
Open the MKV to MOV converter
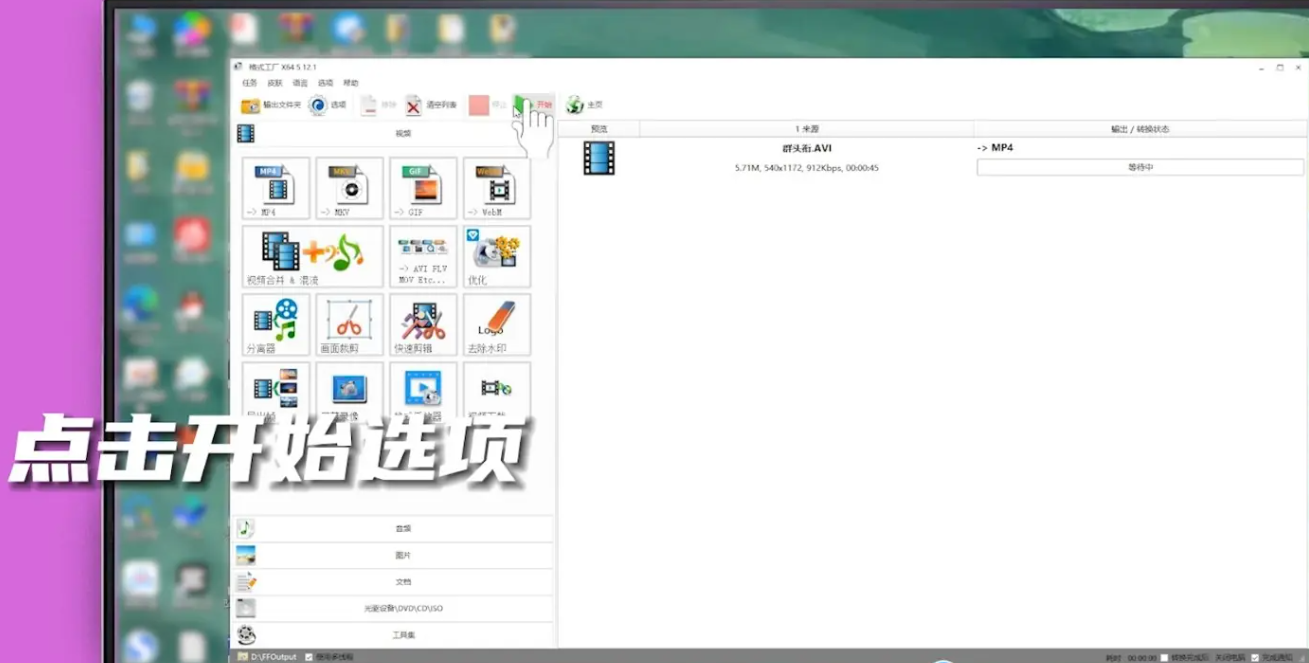pyautogui.click(x=348, y=188)
